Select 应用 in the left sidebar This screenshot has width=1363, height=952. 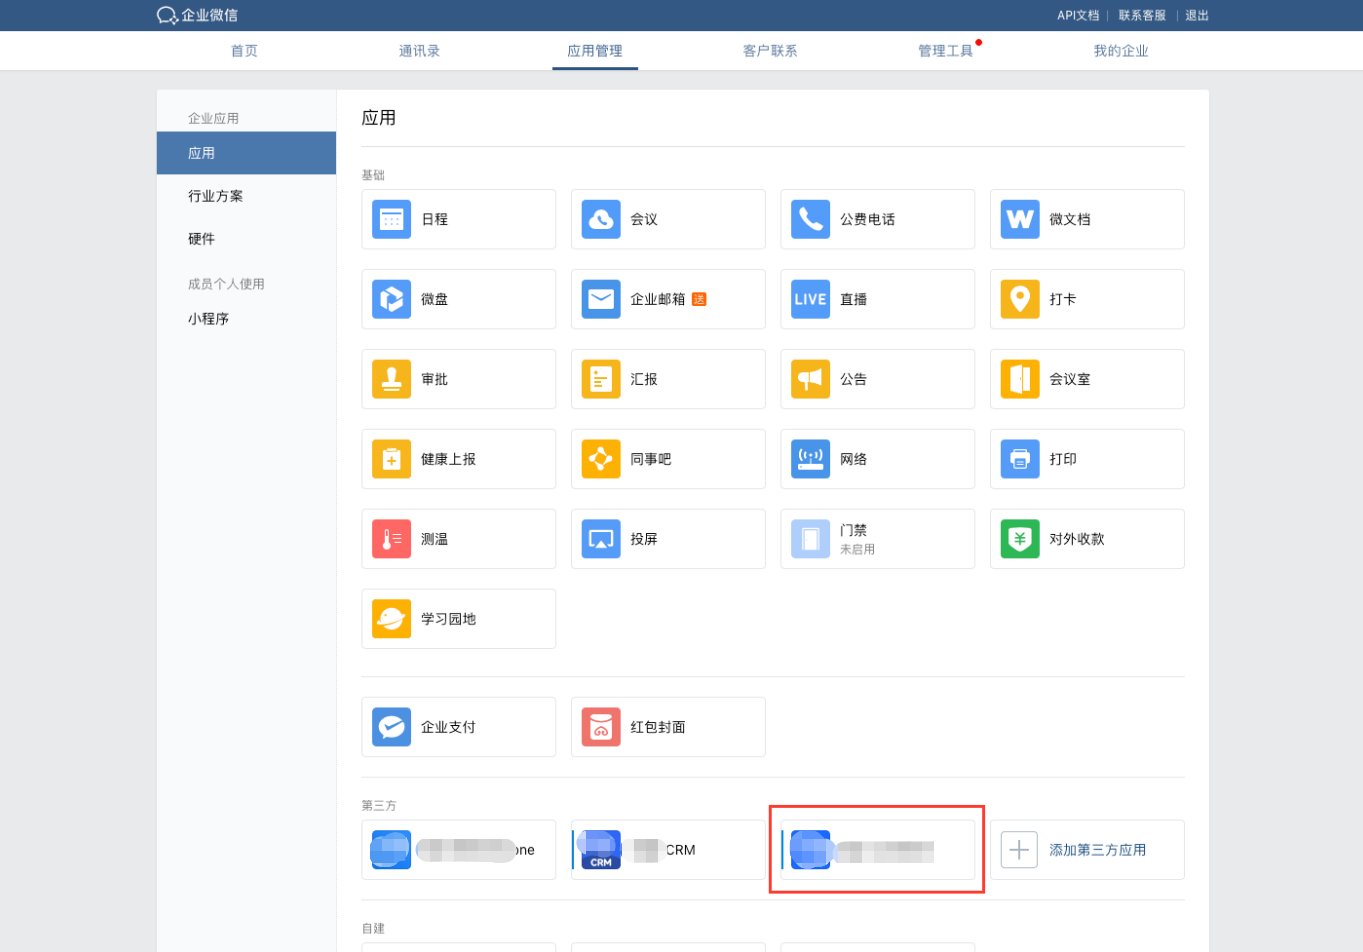[246, 153]
